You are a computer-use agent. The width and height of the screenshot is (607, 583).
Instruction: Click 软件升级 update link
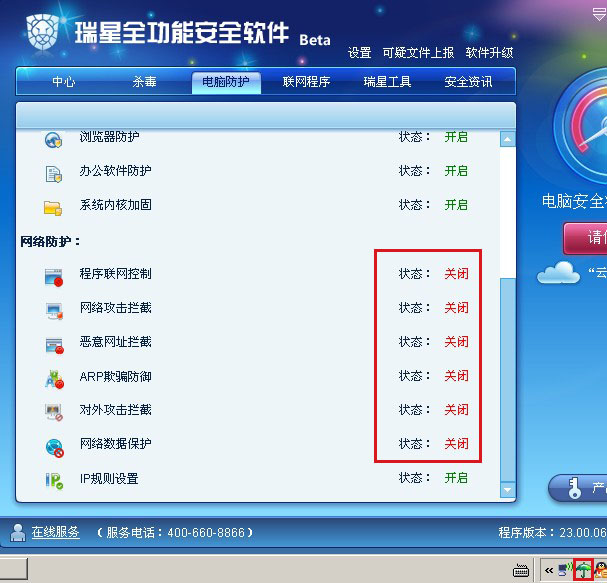pos(489,53)
